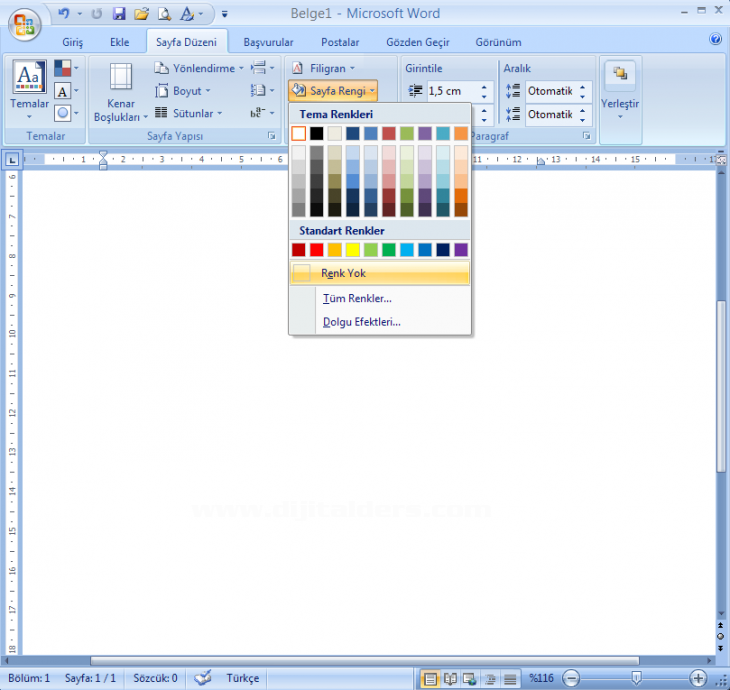Click the horizontal scrollbar thumb
The width and height of the screenshot is (730, 690).
(x=365, y=661)
